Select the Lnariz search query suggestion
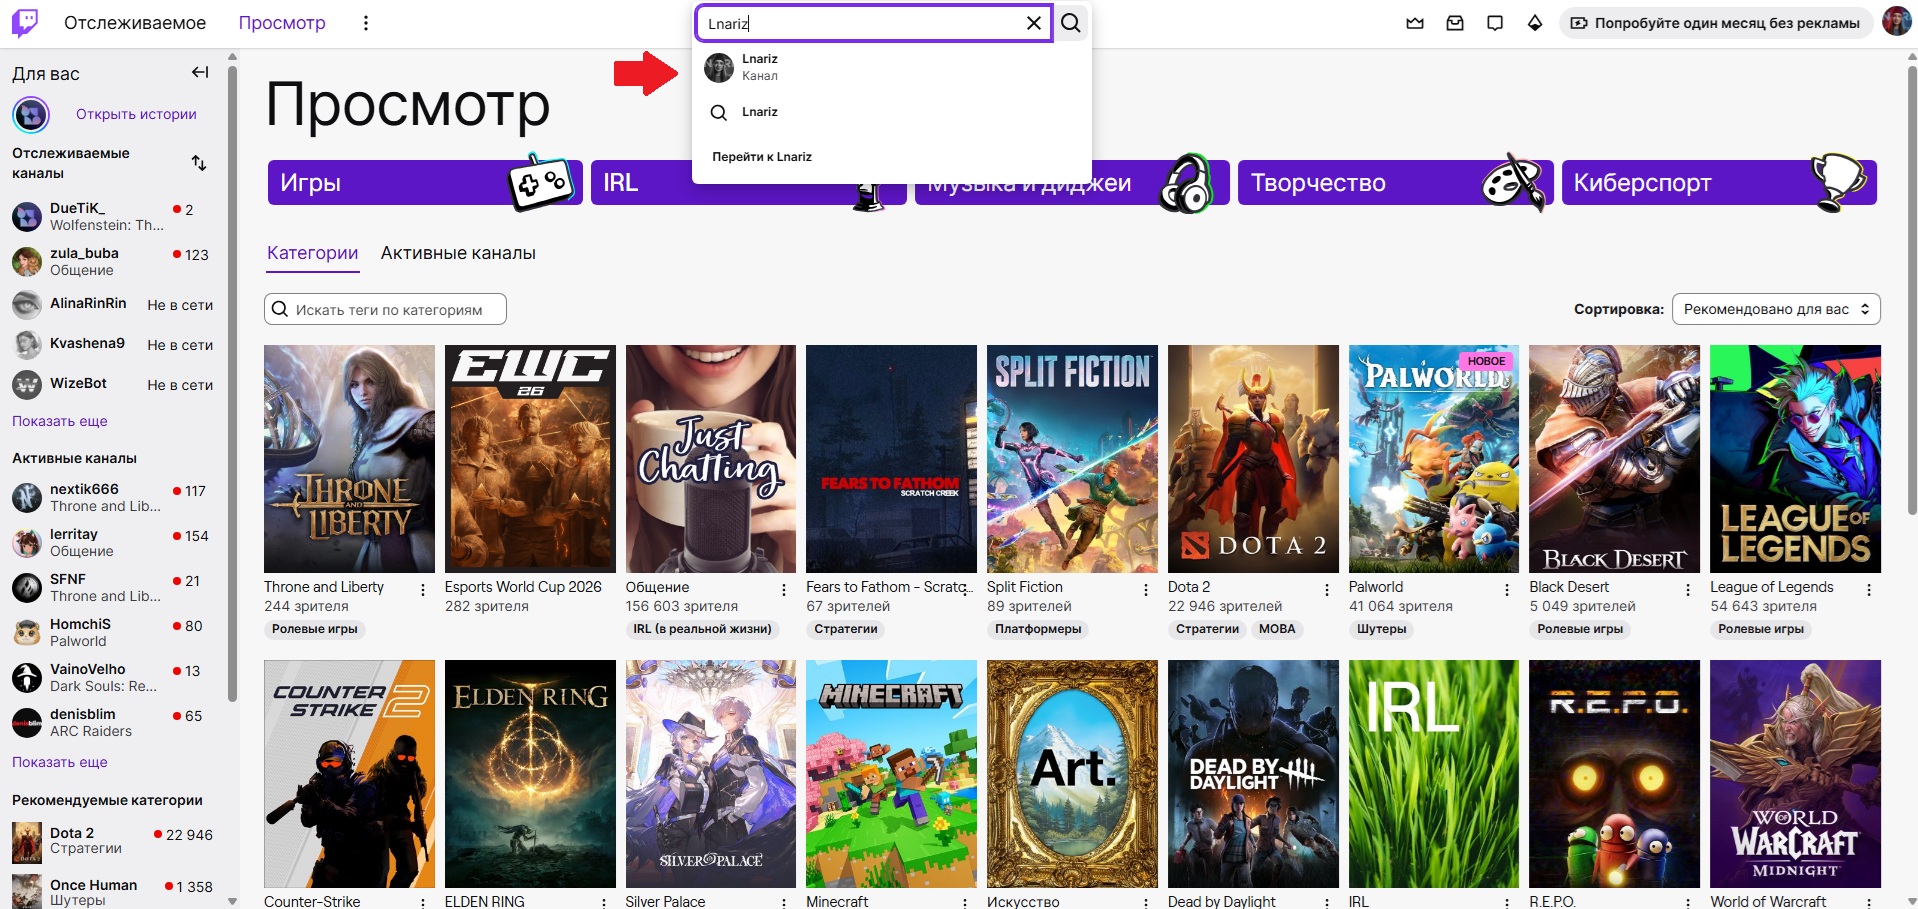Viewport: 1918px width, 909px height. click(x=891, y=112)
